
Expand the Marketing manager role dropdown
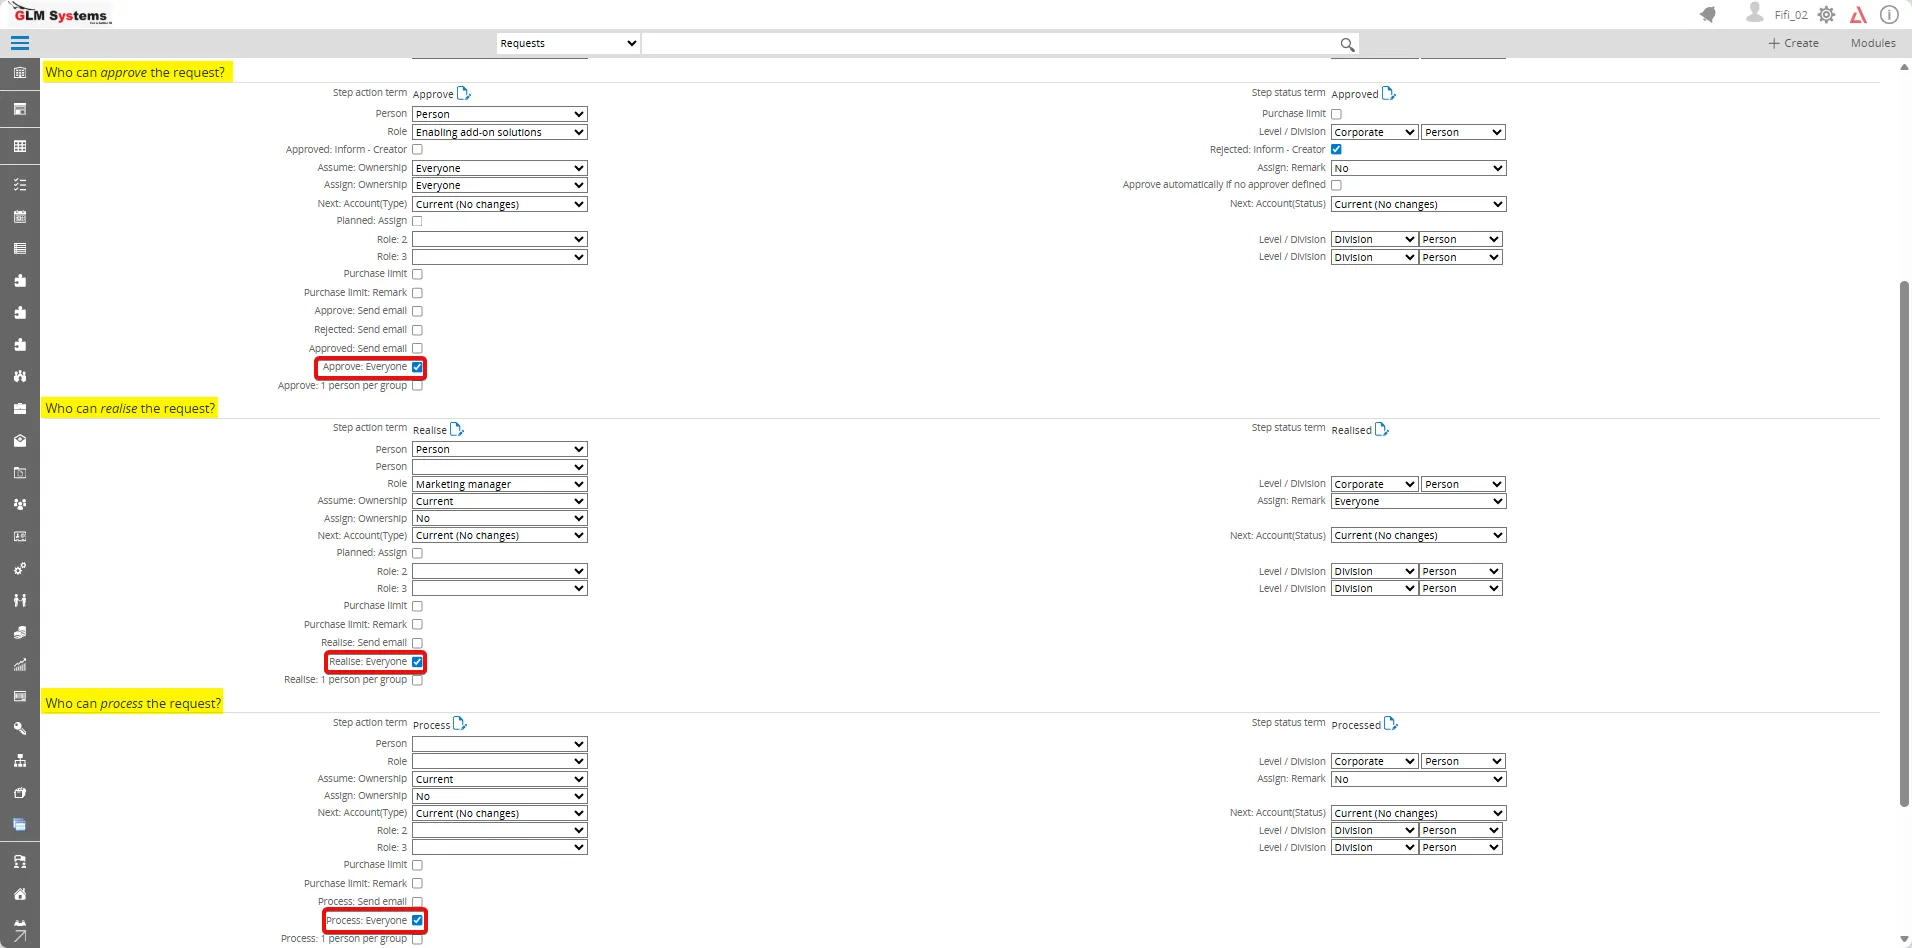click(x=500, y=484)
